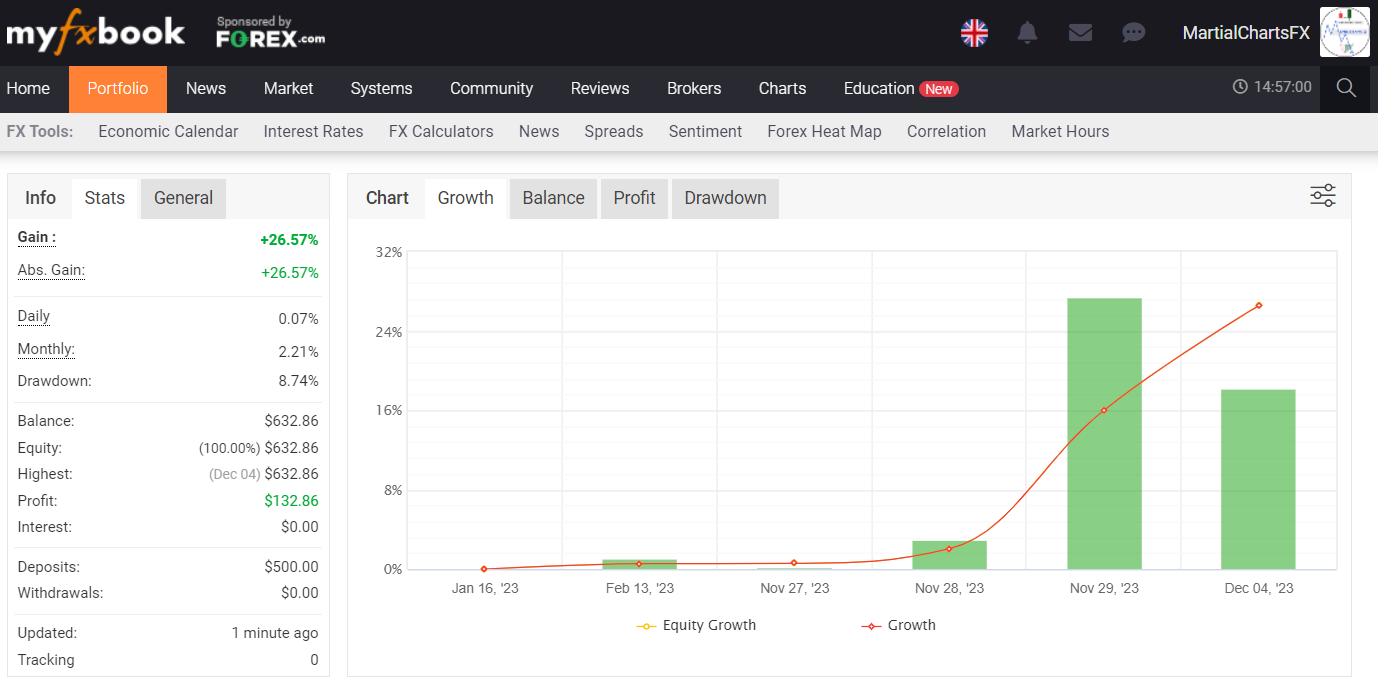The image size is (1378, 688).
Task: Open the messages envelope icon
Action: [x=1080, y=33]
